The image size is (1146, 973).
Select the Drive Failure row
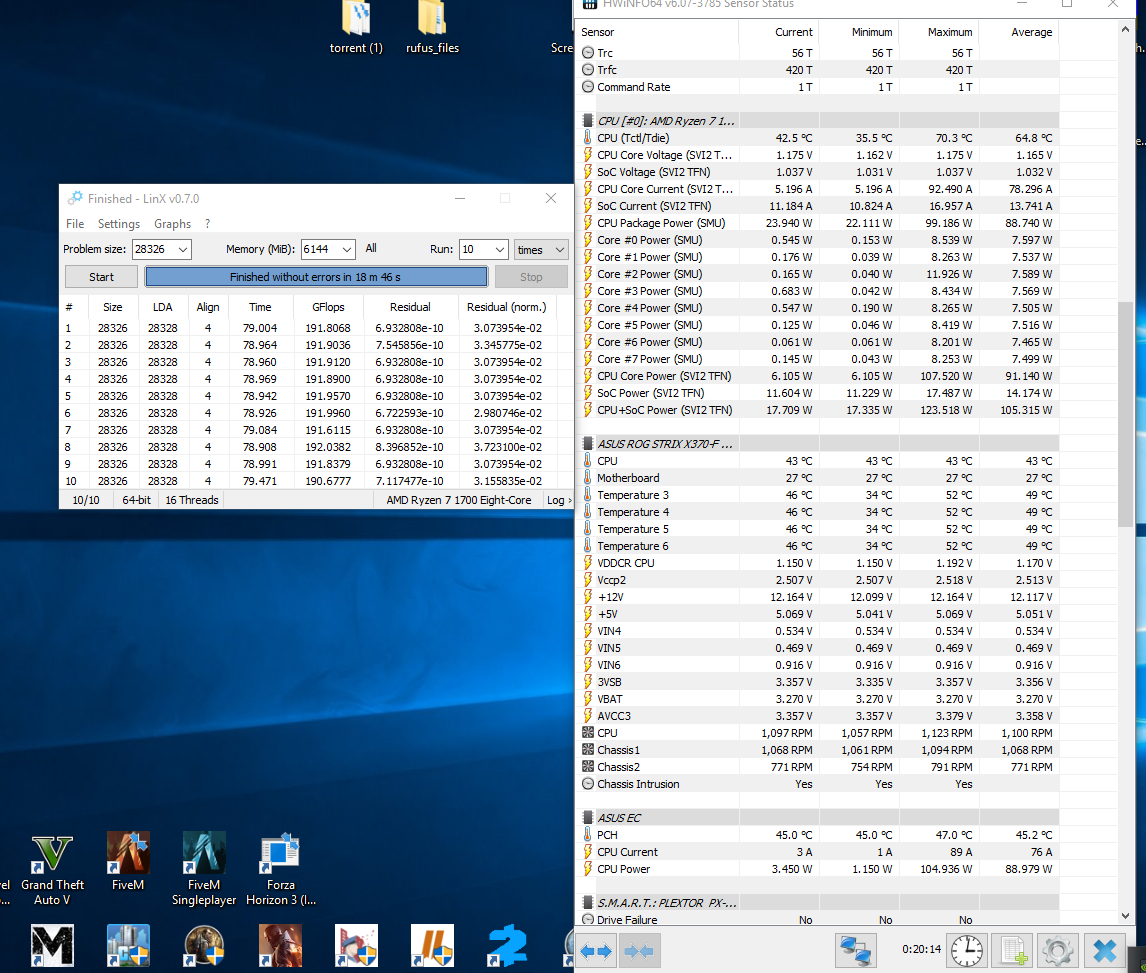click(817, 920)
